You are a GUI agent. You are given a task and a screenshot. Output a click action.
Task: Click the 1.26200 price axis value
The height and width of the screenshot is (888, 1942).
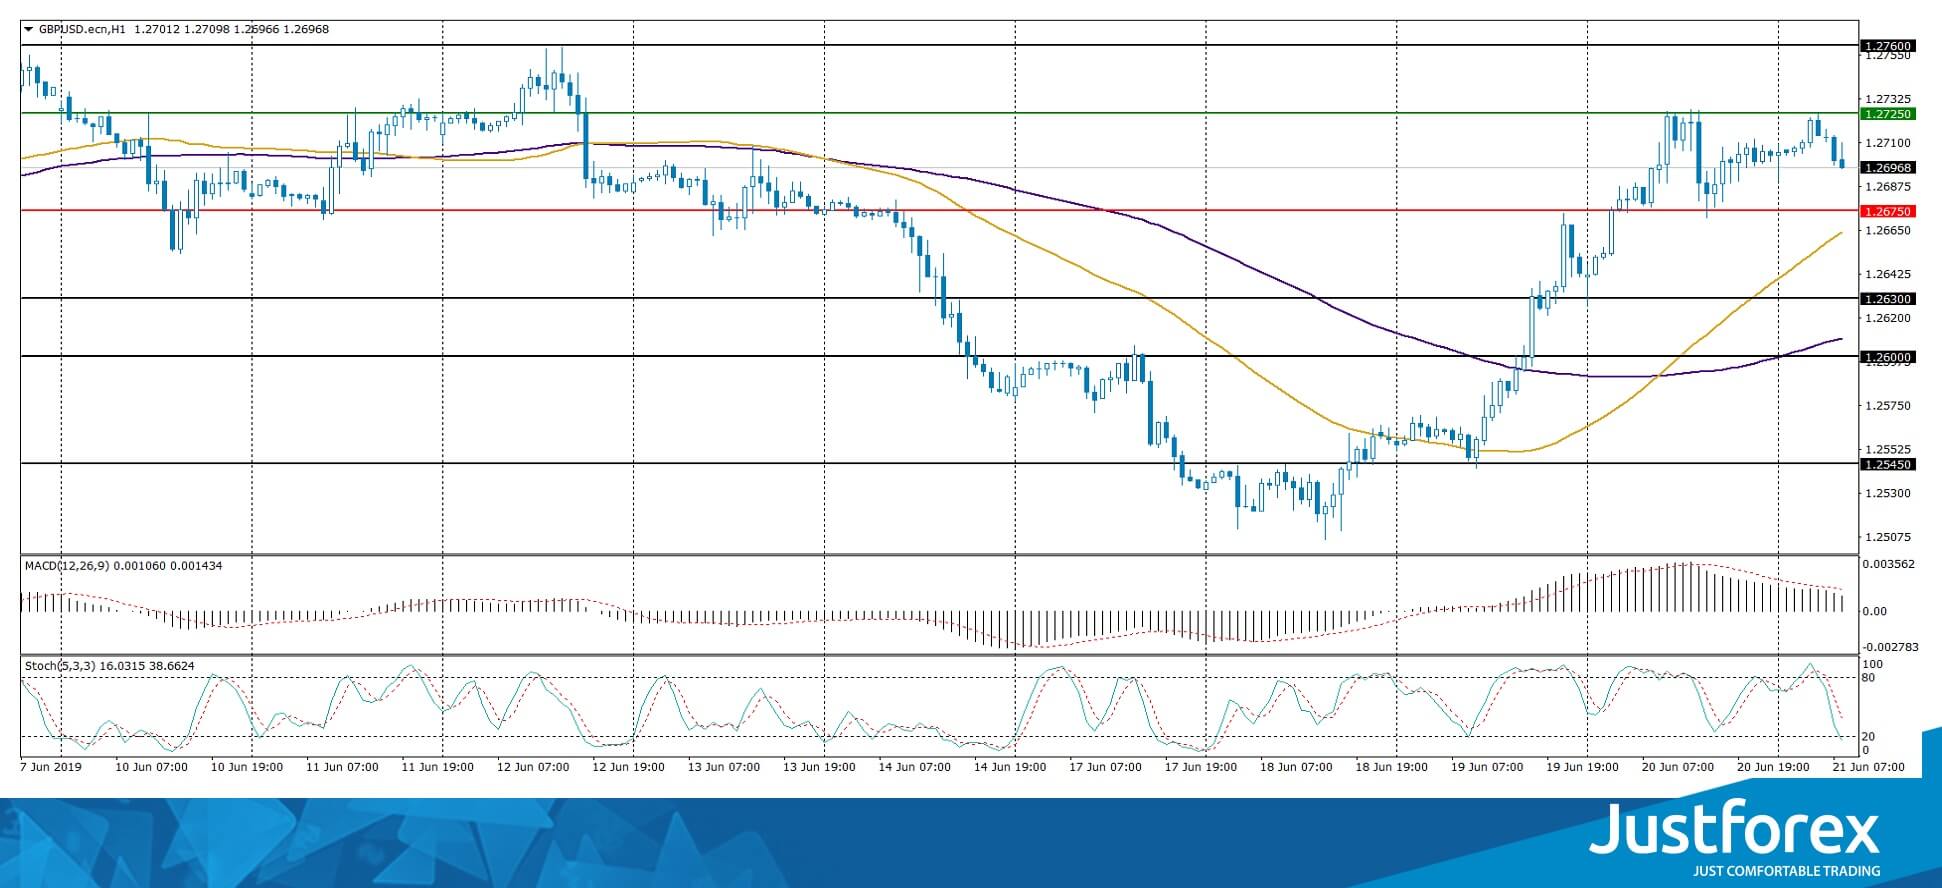pos(1888,318)
